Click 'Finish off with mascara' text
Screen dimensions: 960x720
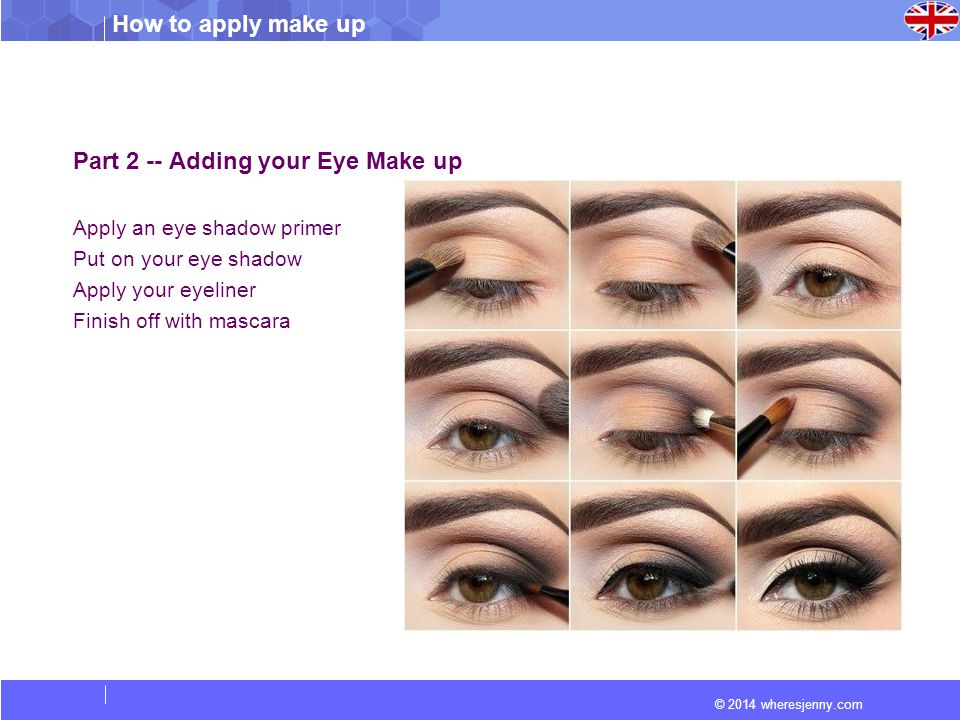point(181,321)
